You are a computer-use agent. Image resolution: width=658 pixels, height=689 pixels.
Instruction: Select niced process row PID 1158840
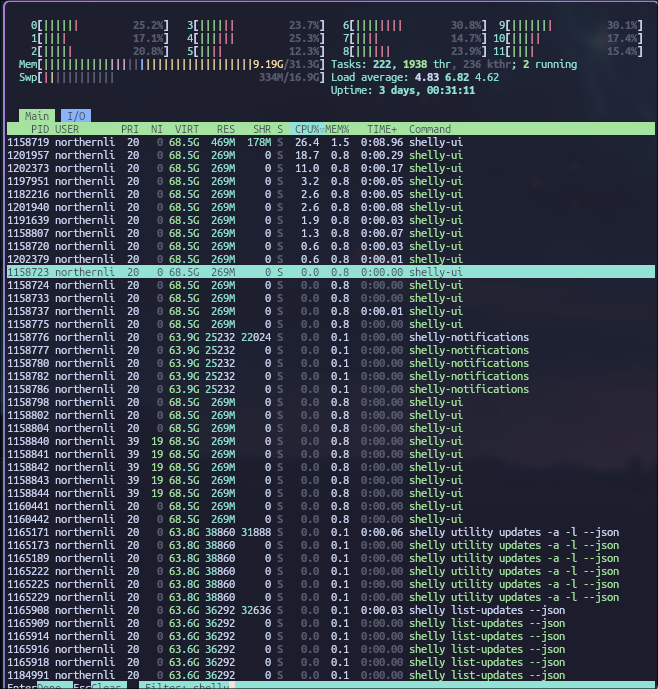click(x=331, y=441)
